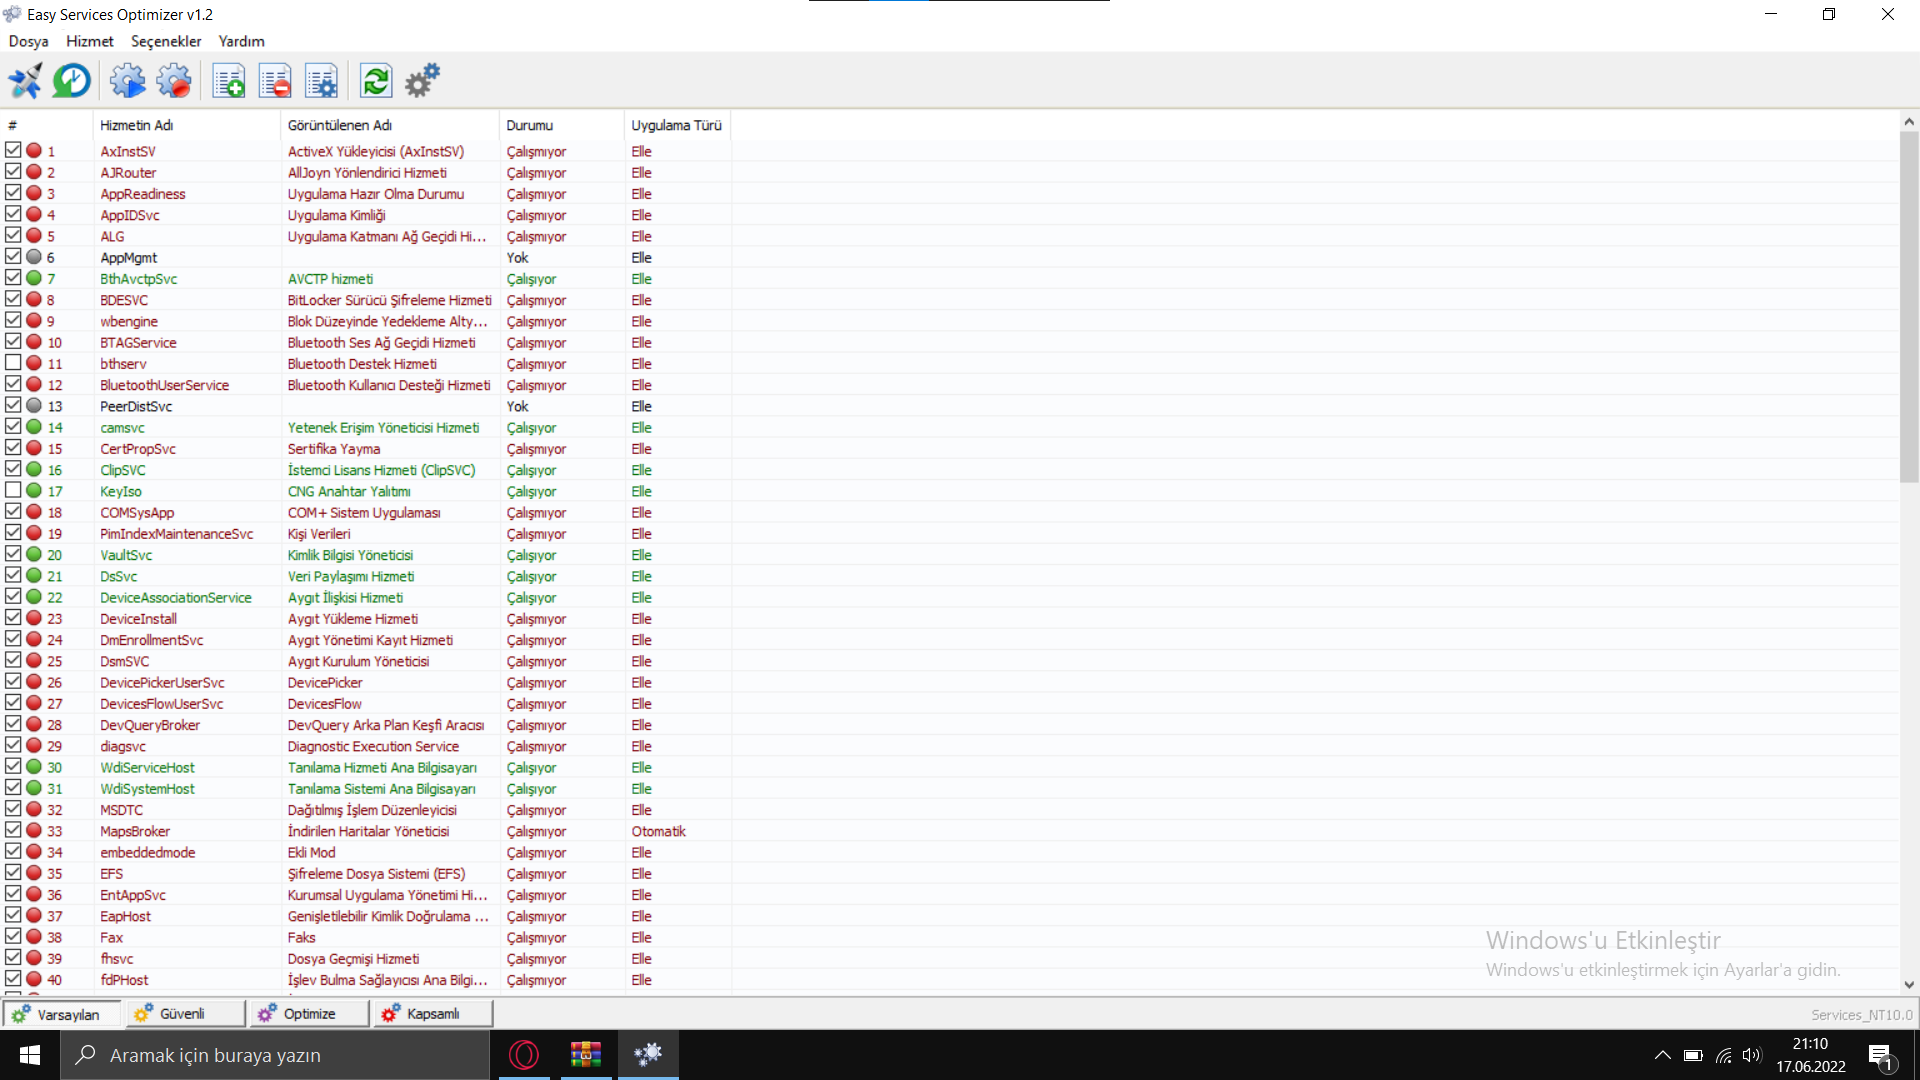
Task: Click the rocket apply-settings icon
Action: point(26,81)
